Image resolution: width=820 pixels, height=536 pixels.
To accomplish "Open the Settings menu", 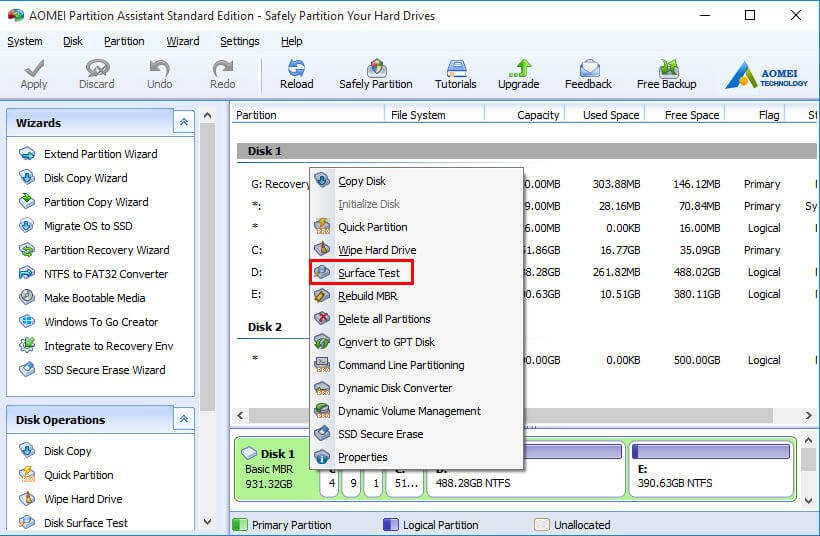I will [240, 41].
